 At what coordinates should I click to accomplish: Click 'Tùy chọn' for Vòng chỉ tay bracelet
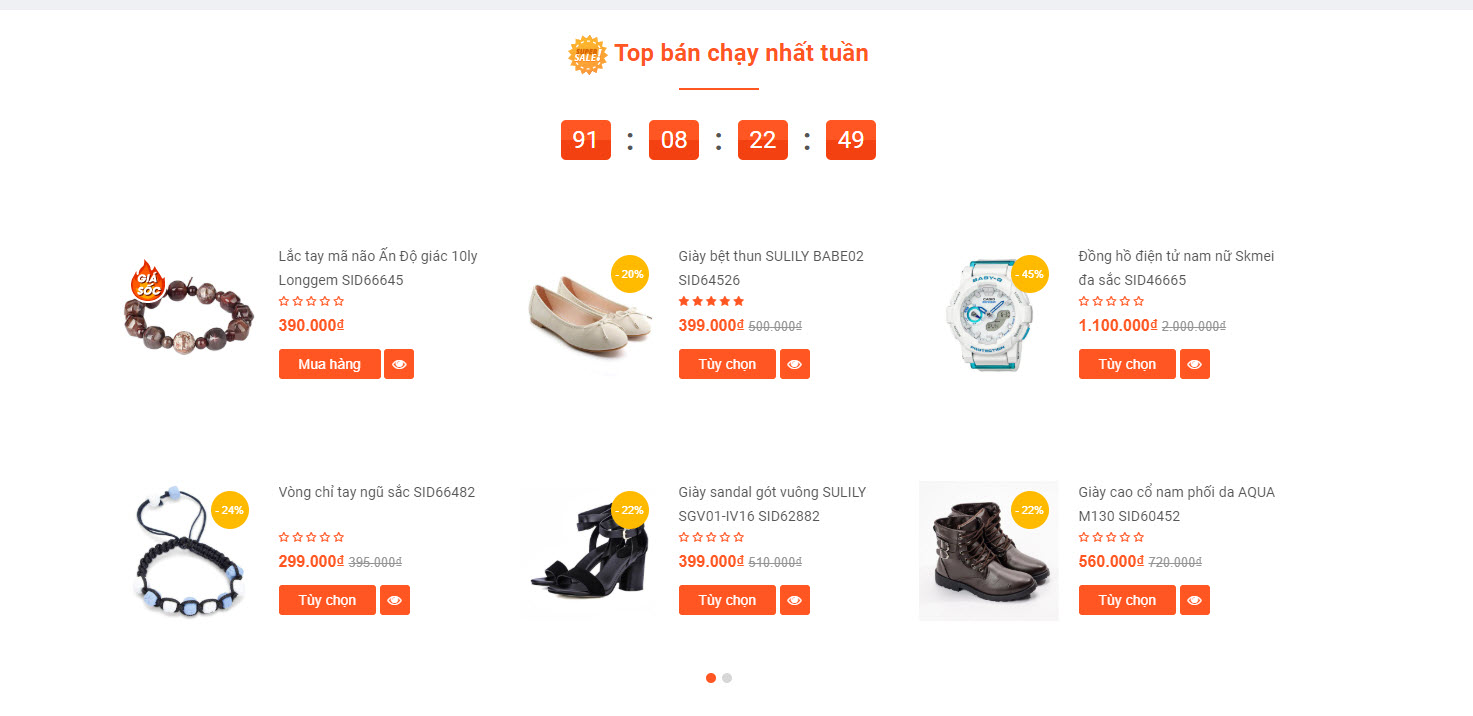pos(327,600)
